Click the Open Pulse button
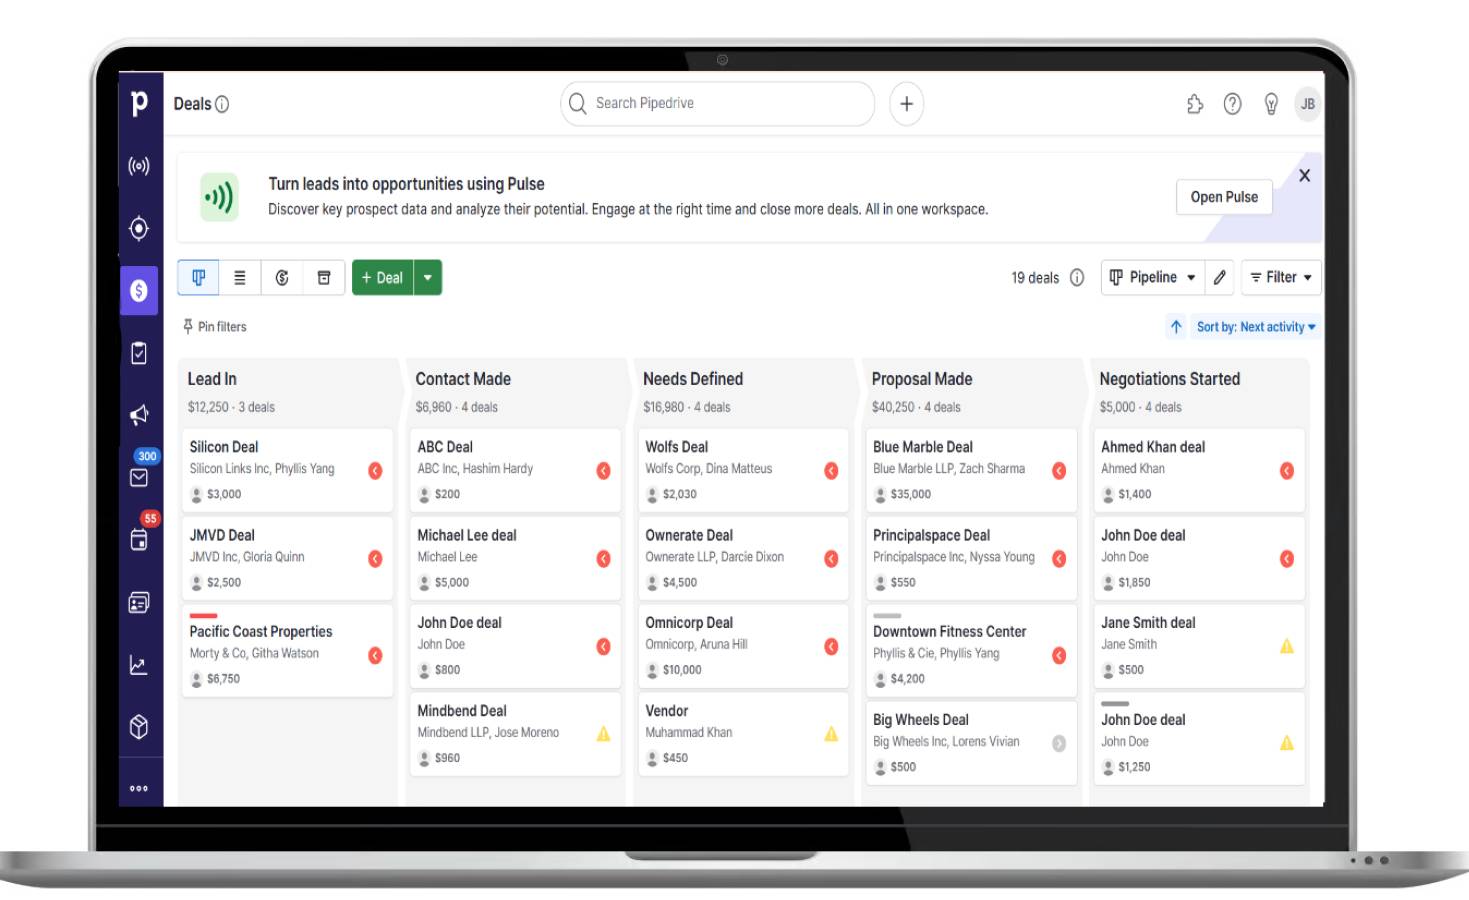Viewport: 1469px width, 900px height. (x=1224, y=197)
